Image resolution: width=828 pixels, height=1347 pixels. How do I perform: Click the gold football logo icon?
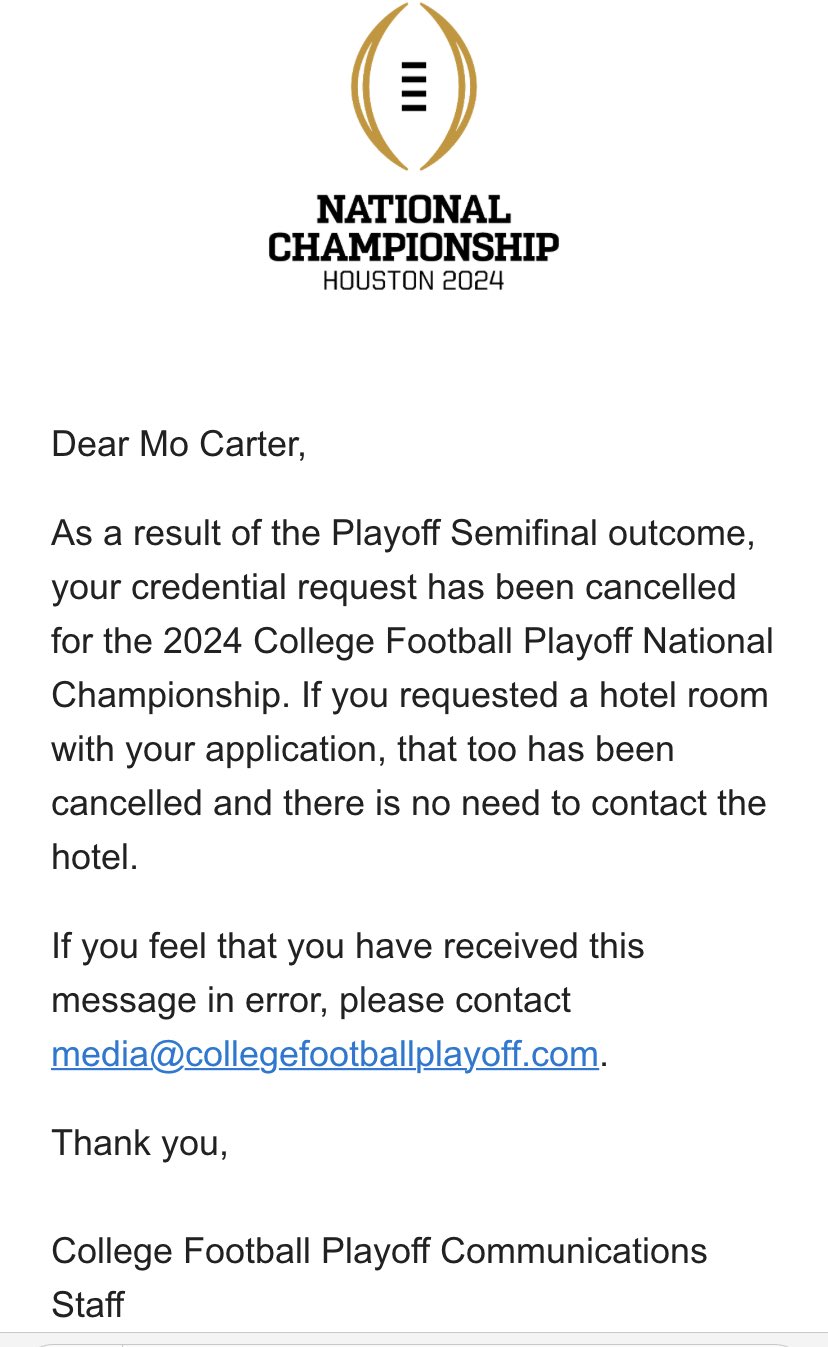[x=413, y=84]
